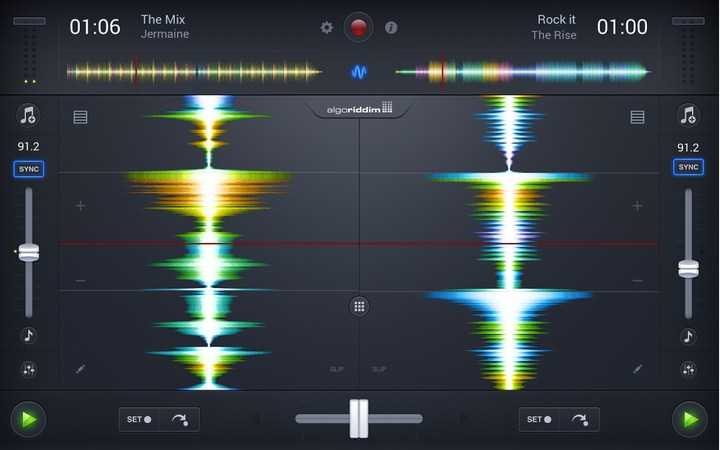720x450 pixels.
Task: Click track title Rock it
Action: 557,19
